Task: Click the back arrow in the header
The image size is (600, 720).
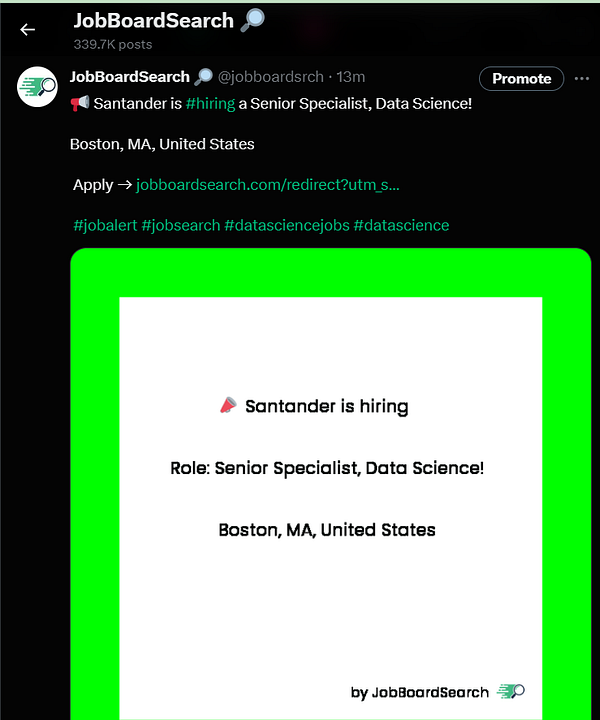Action: 27,30
